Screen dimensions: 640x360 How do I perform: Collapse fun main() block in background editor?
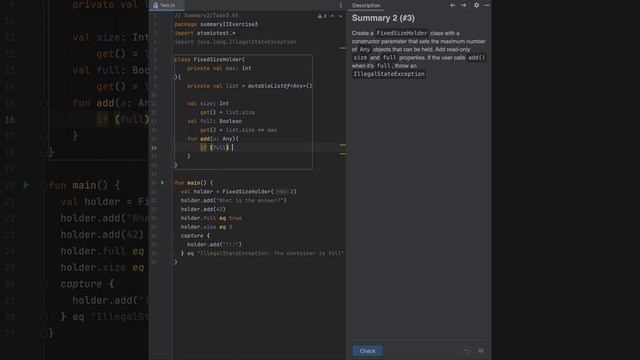point(44,185)
